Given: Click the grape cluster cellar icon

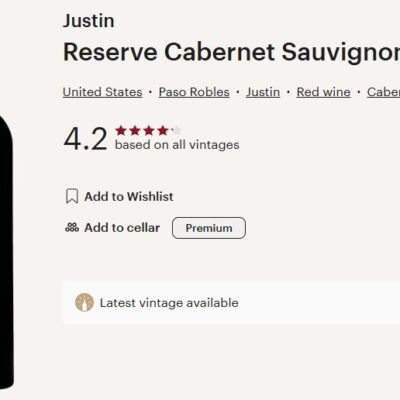Looking at the screenshot, I should click(72, 228).
